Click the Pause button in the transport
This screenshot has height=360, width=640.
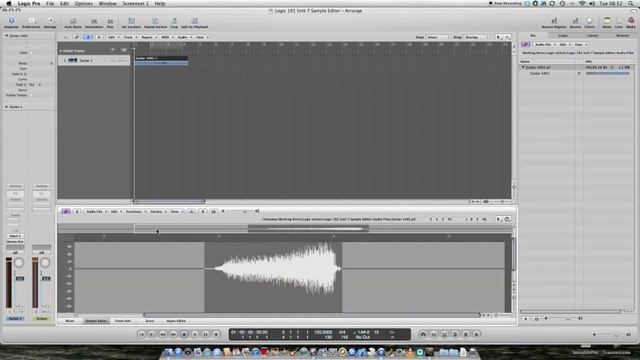coord(206,334)
